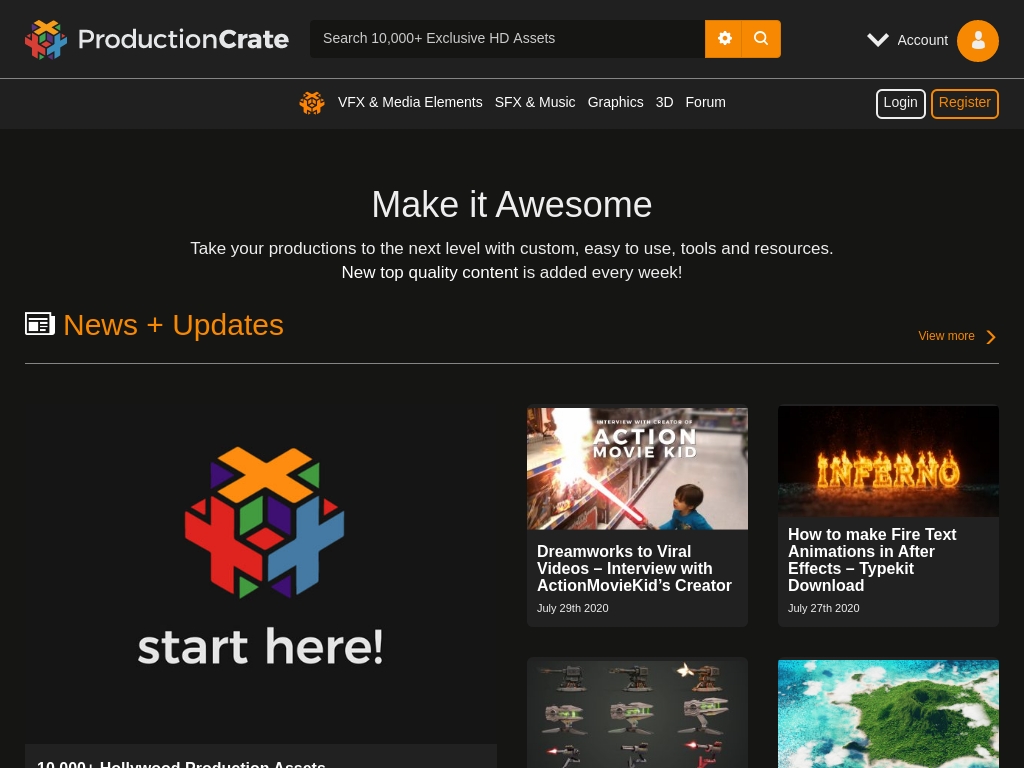Viewport: 1024px width, 768px height.
Task: Open the Inferno fire text thumbnail
Action: pos(888,461)
